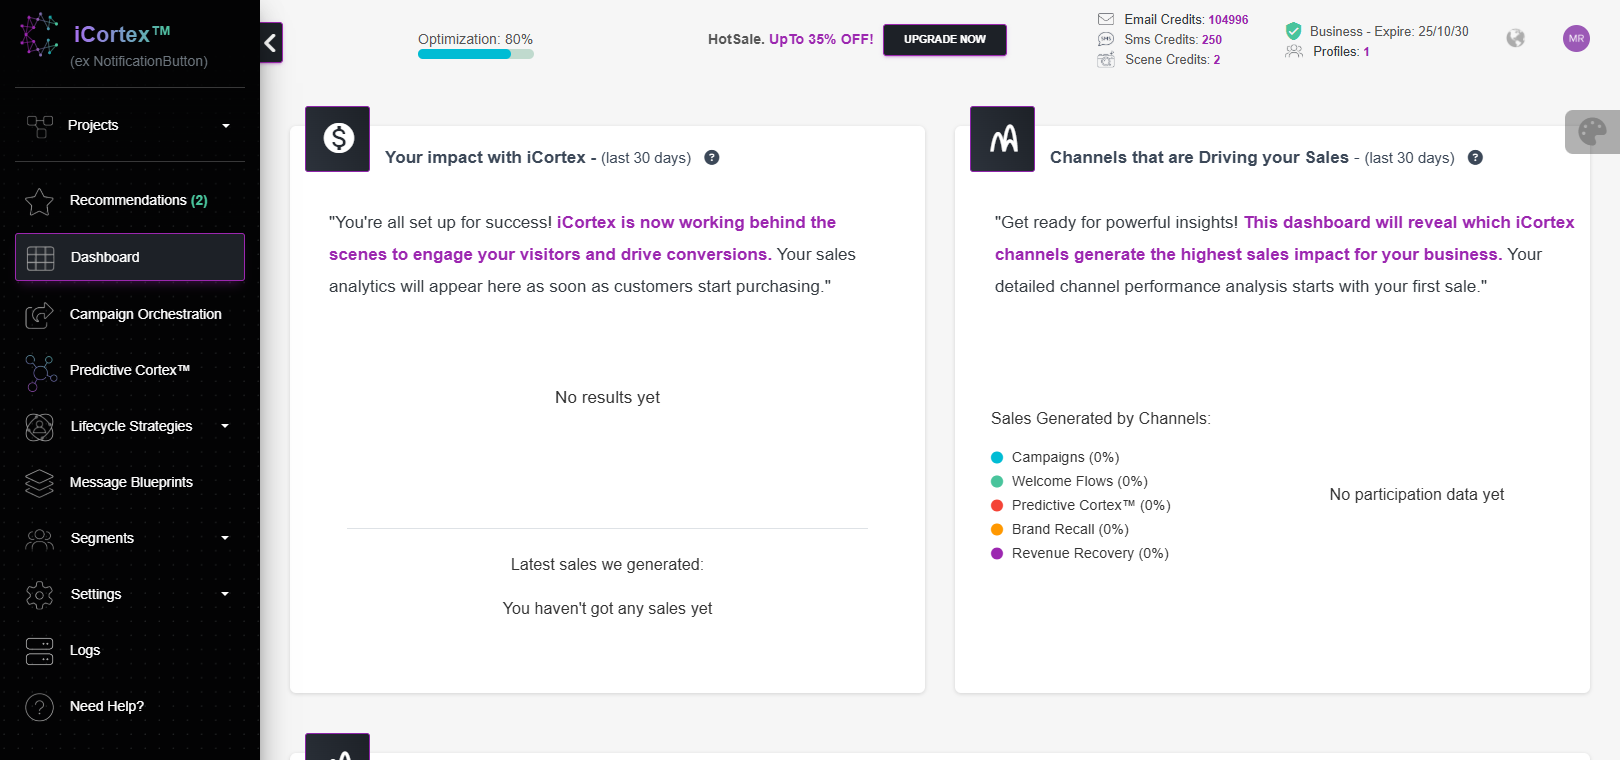Click help icon beside Your impact with iCortex
This screenshot has width=1620, height=760.
coord(712,157)
